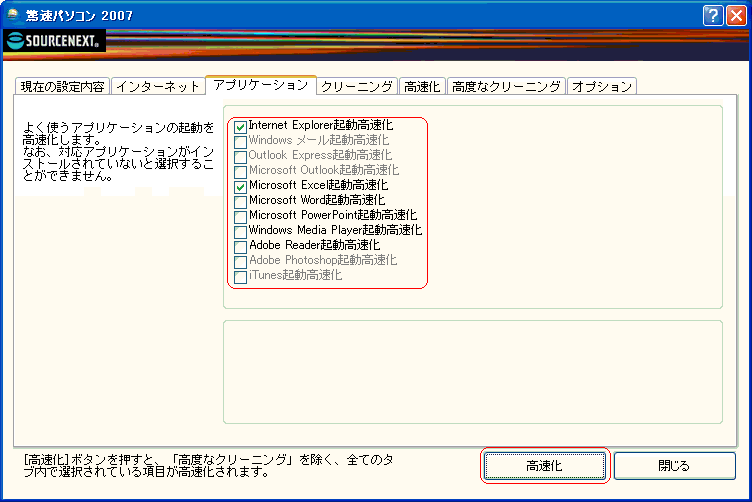Viewport: 752px width, 502px height.
Task: Click the 高速化 button at bottom
Action: (x=544, y=466)
